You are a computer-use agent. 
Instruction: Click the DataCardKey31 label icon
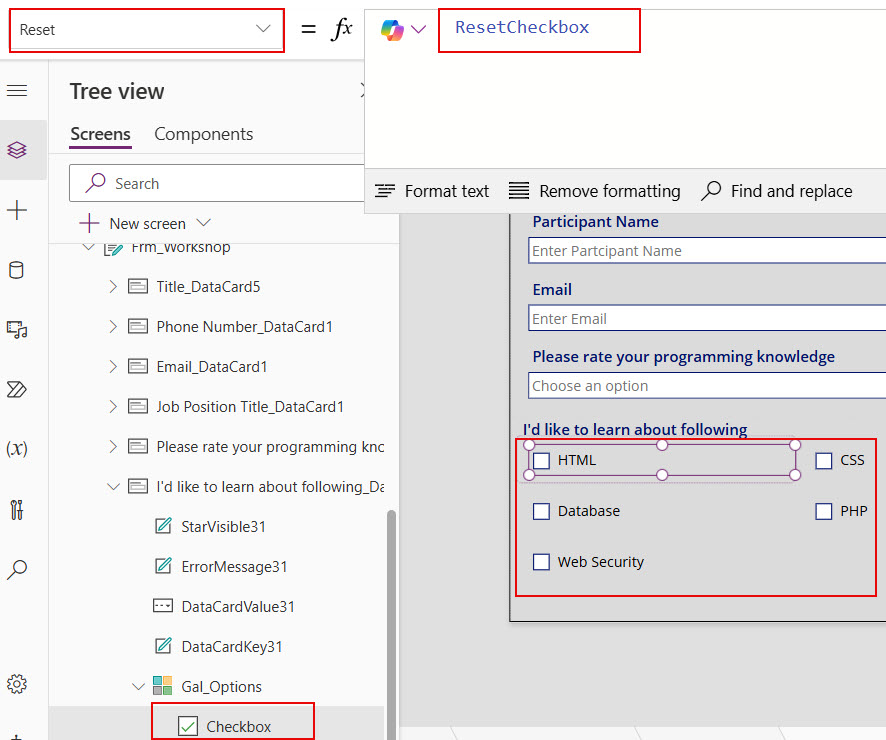click(x=163, y=646)
